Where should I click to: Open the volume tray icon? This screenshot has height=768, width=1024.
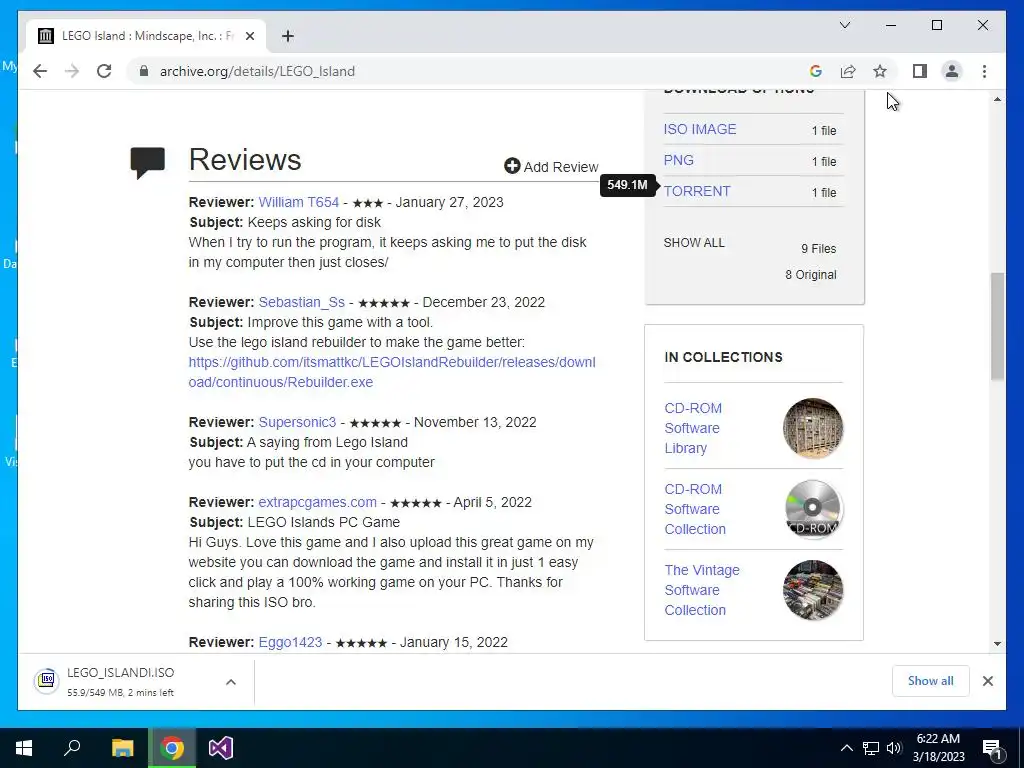(894, 748)
